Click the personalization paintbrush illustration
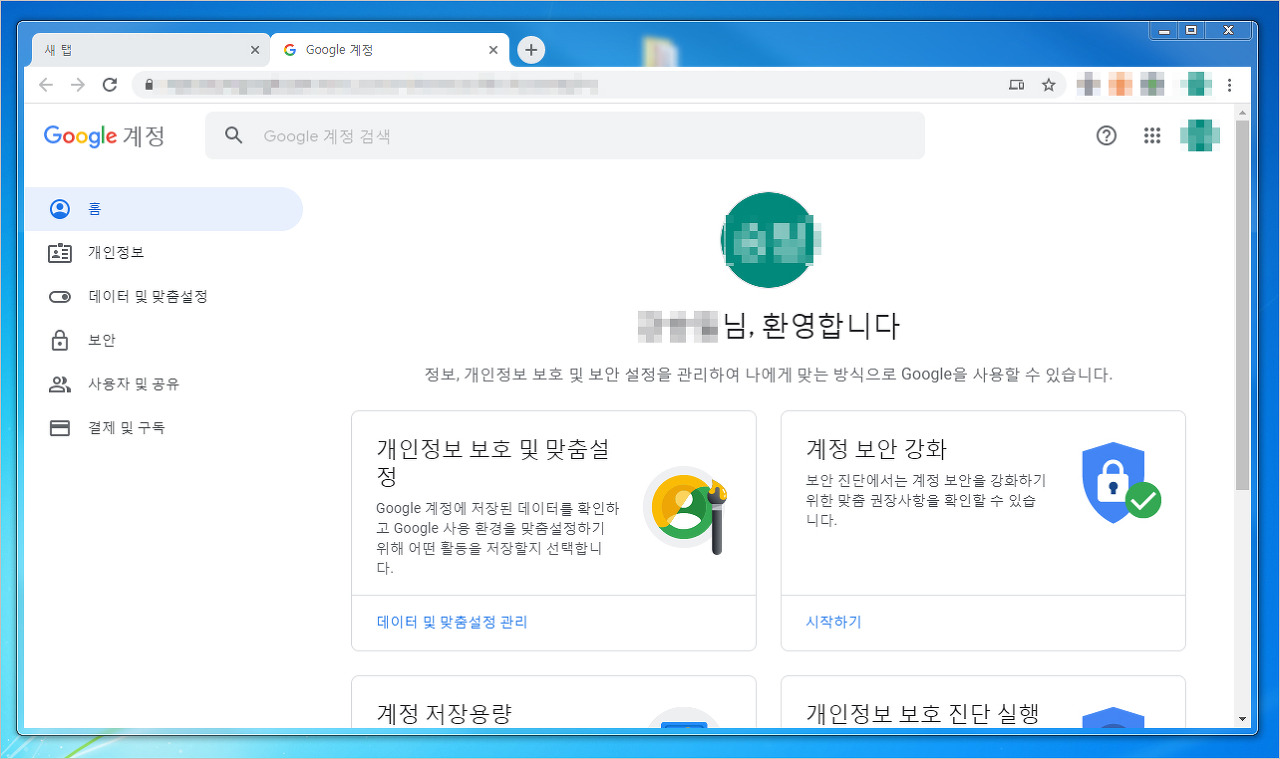 [686, 511]
